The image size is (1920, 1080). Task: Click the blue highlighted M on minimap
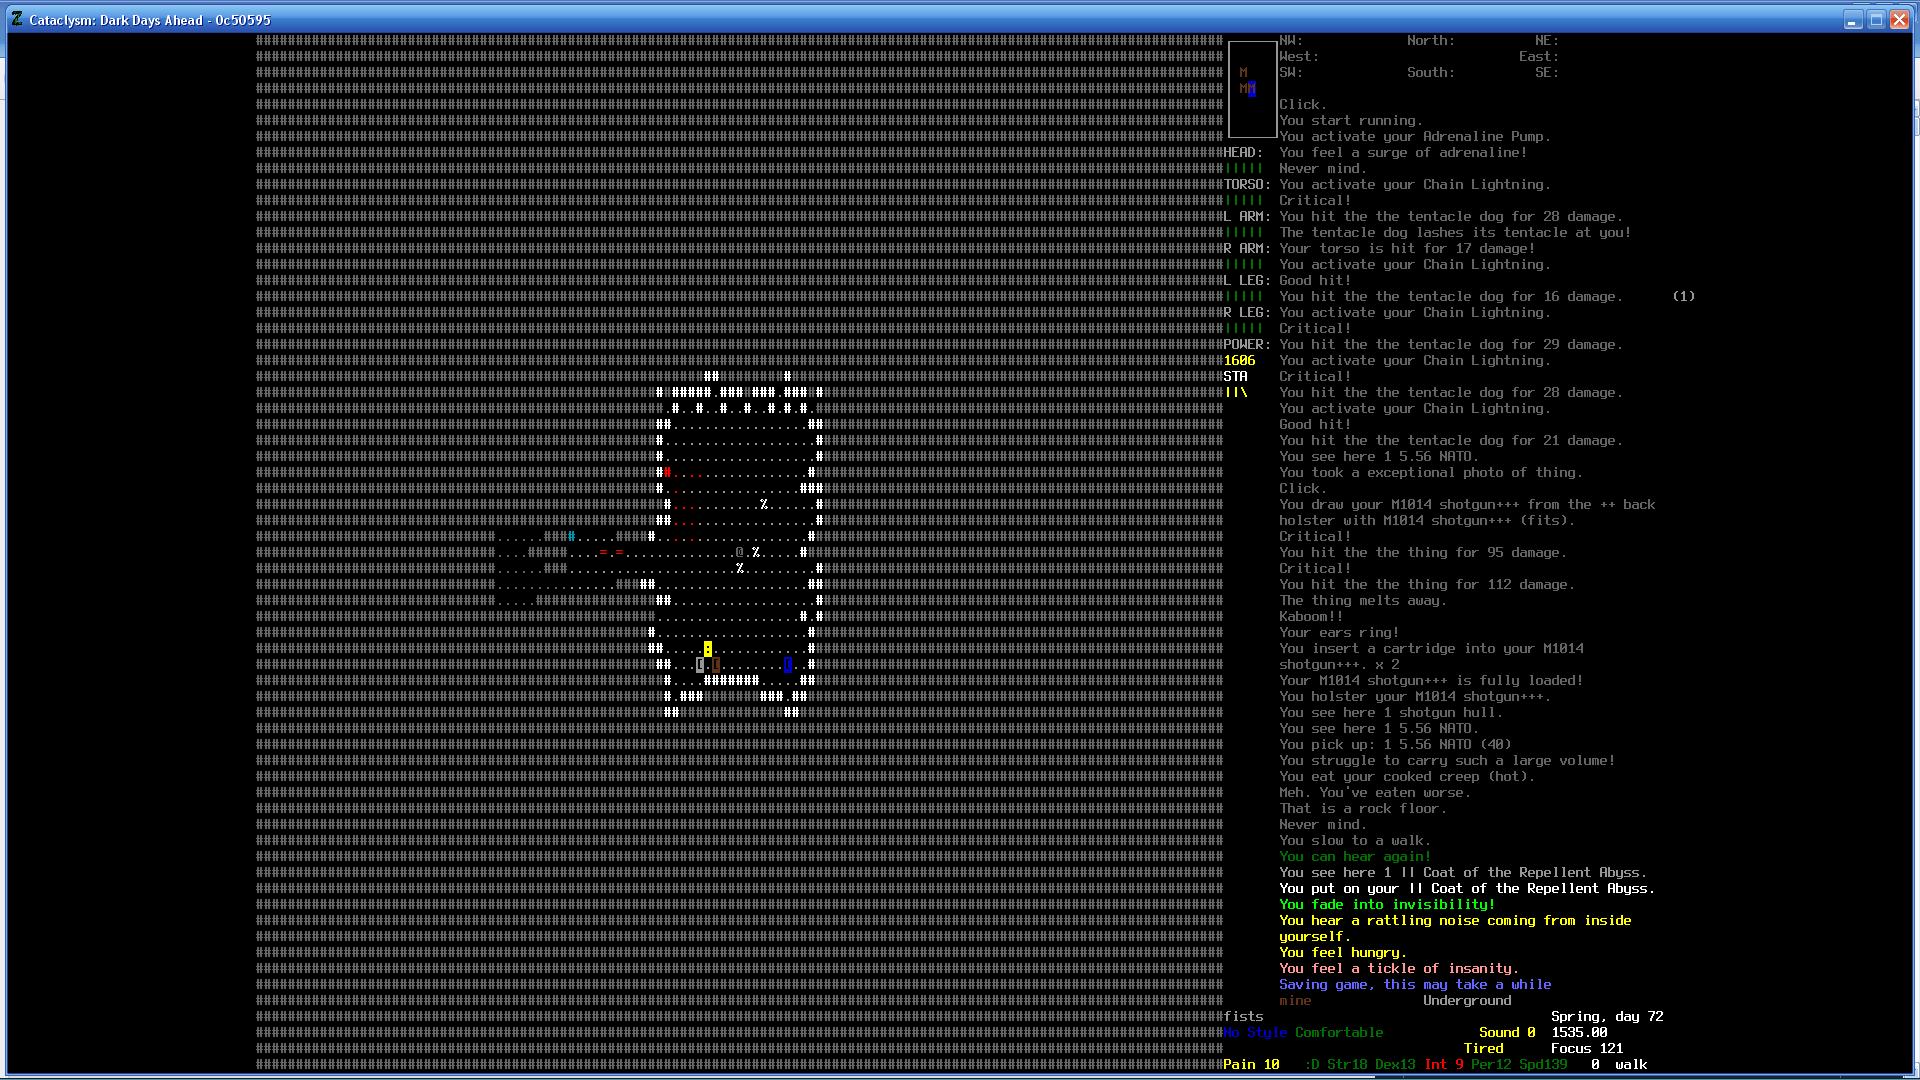point(1251,89)
